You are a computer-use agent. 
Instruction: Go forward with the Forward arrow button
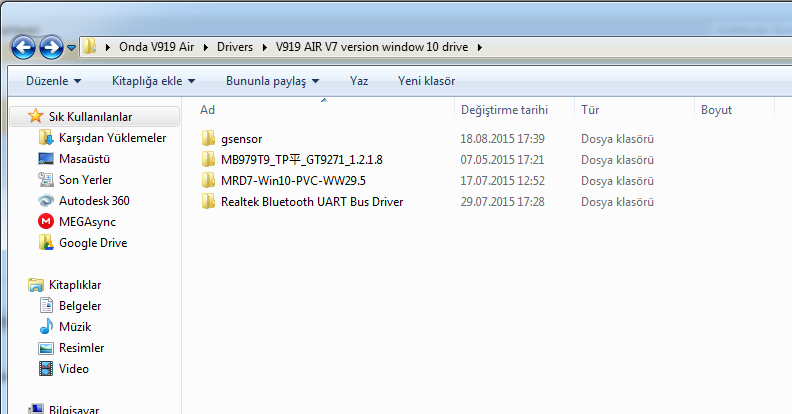(51, 48)
